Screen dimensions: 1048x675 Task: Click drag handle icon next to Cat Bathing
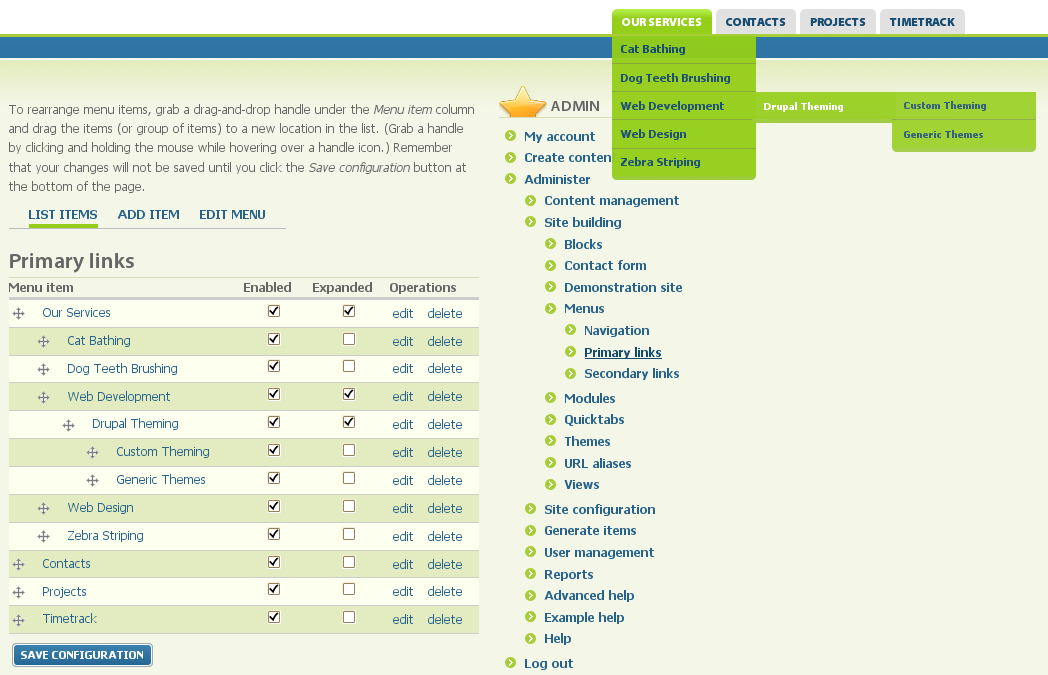[43, 342]
